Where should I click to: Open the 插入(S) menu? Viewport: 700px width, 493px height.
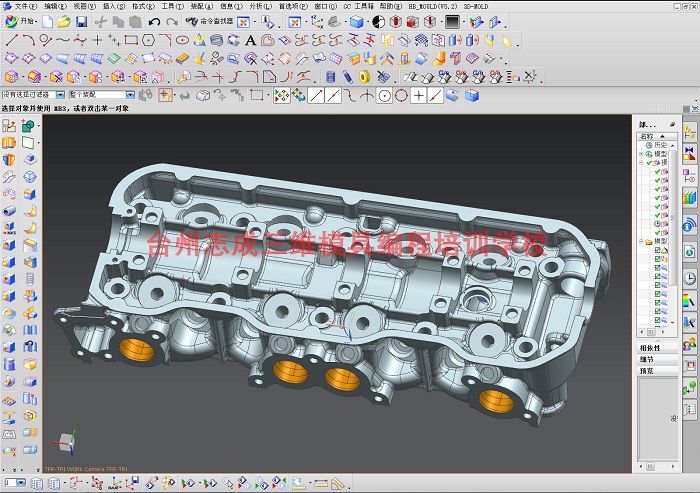click(114, 6)
